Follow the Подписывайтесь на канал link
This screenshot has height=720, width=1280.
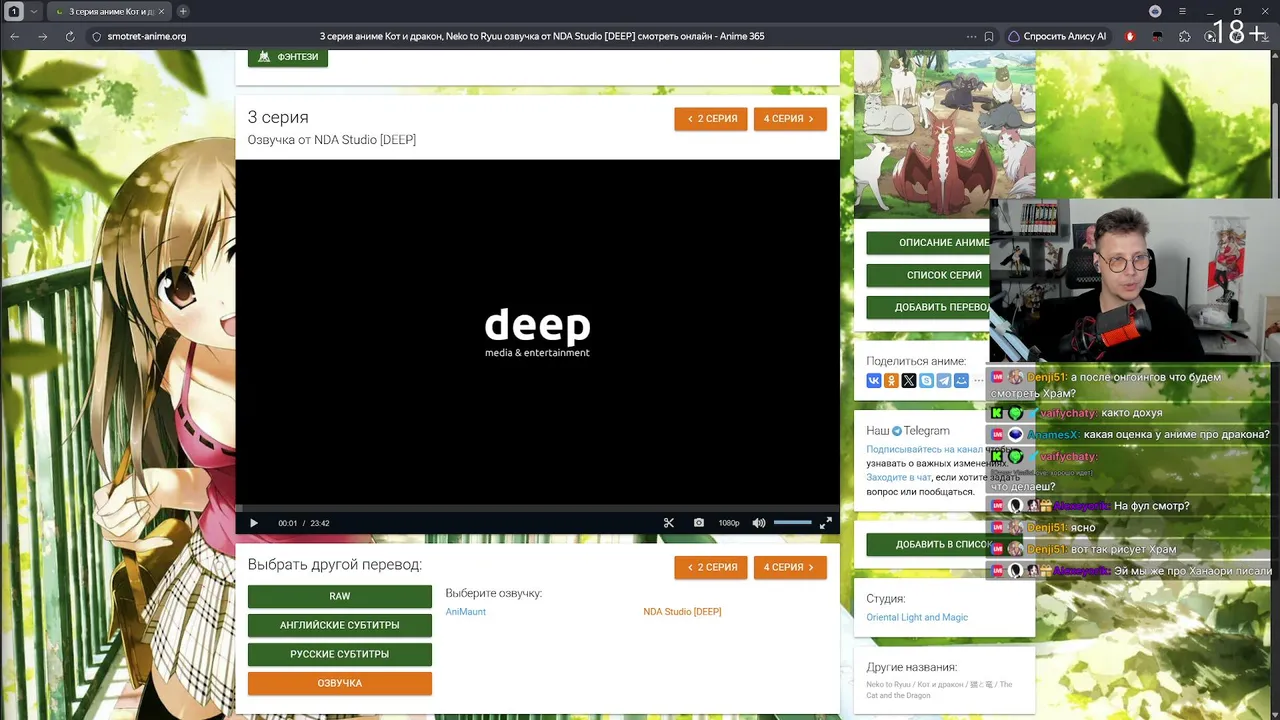tap(924, 450)
